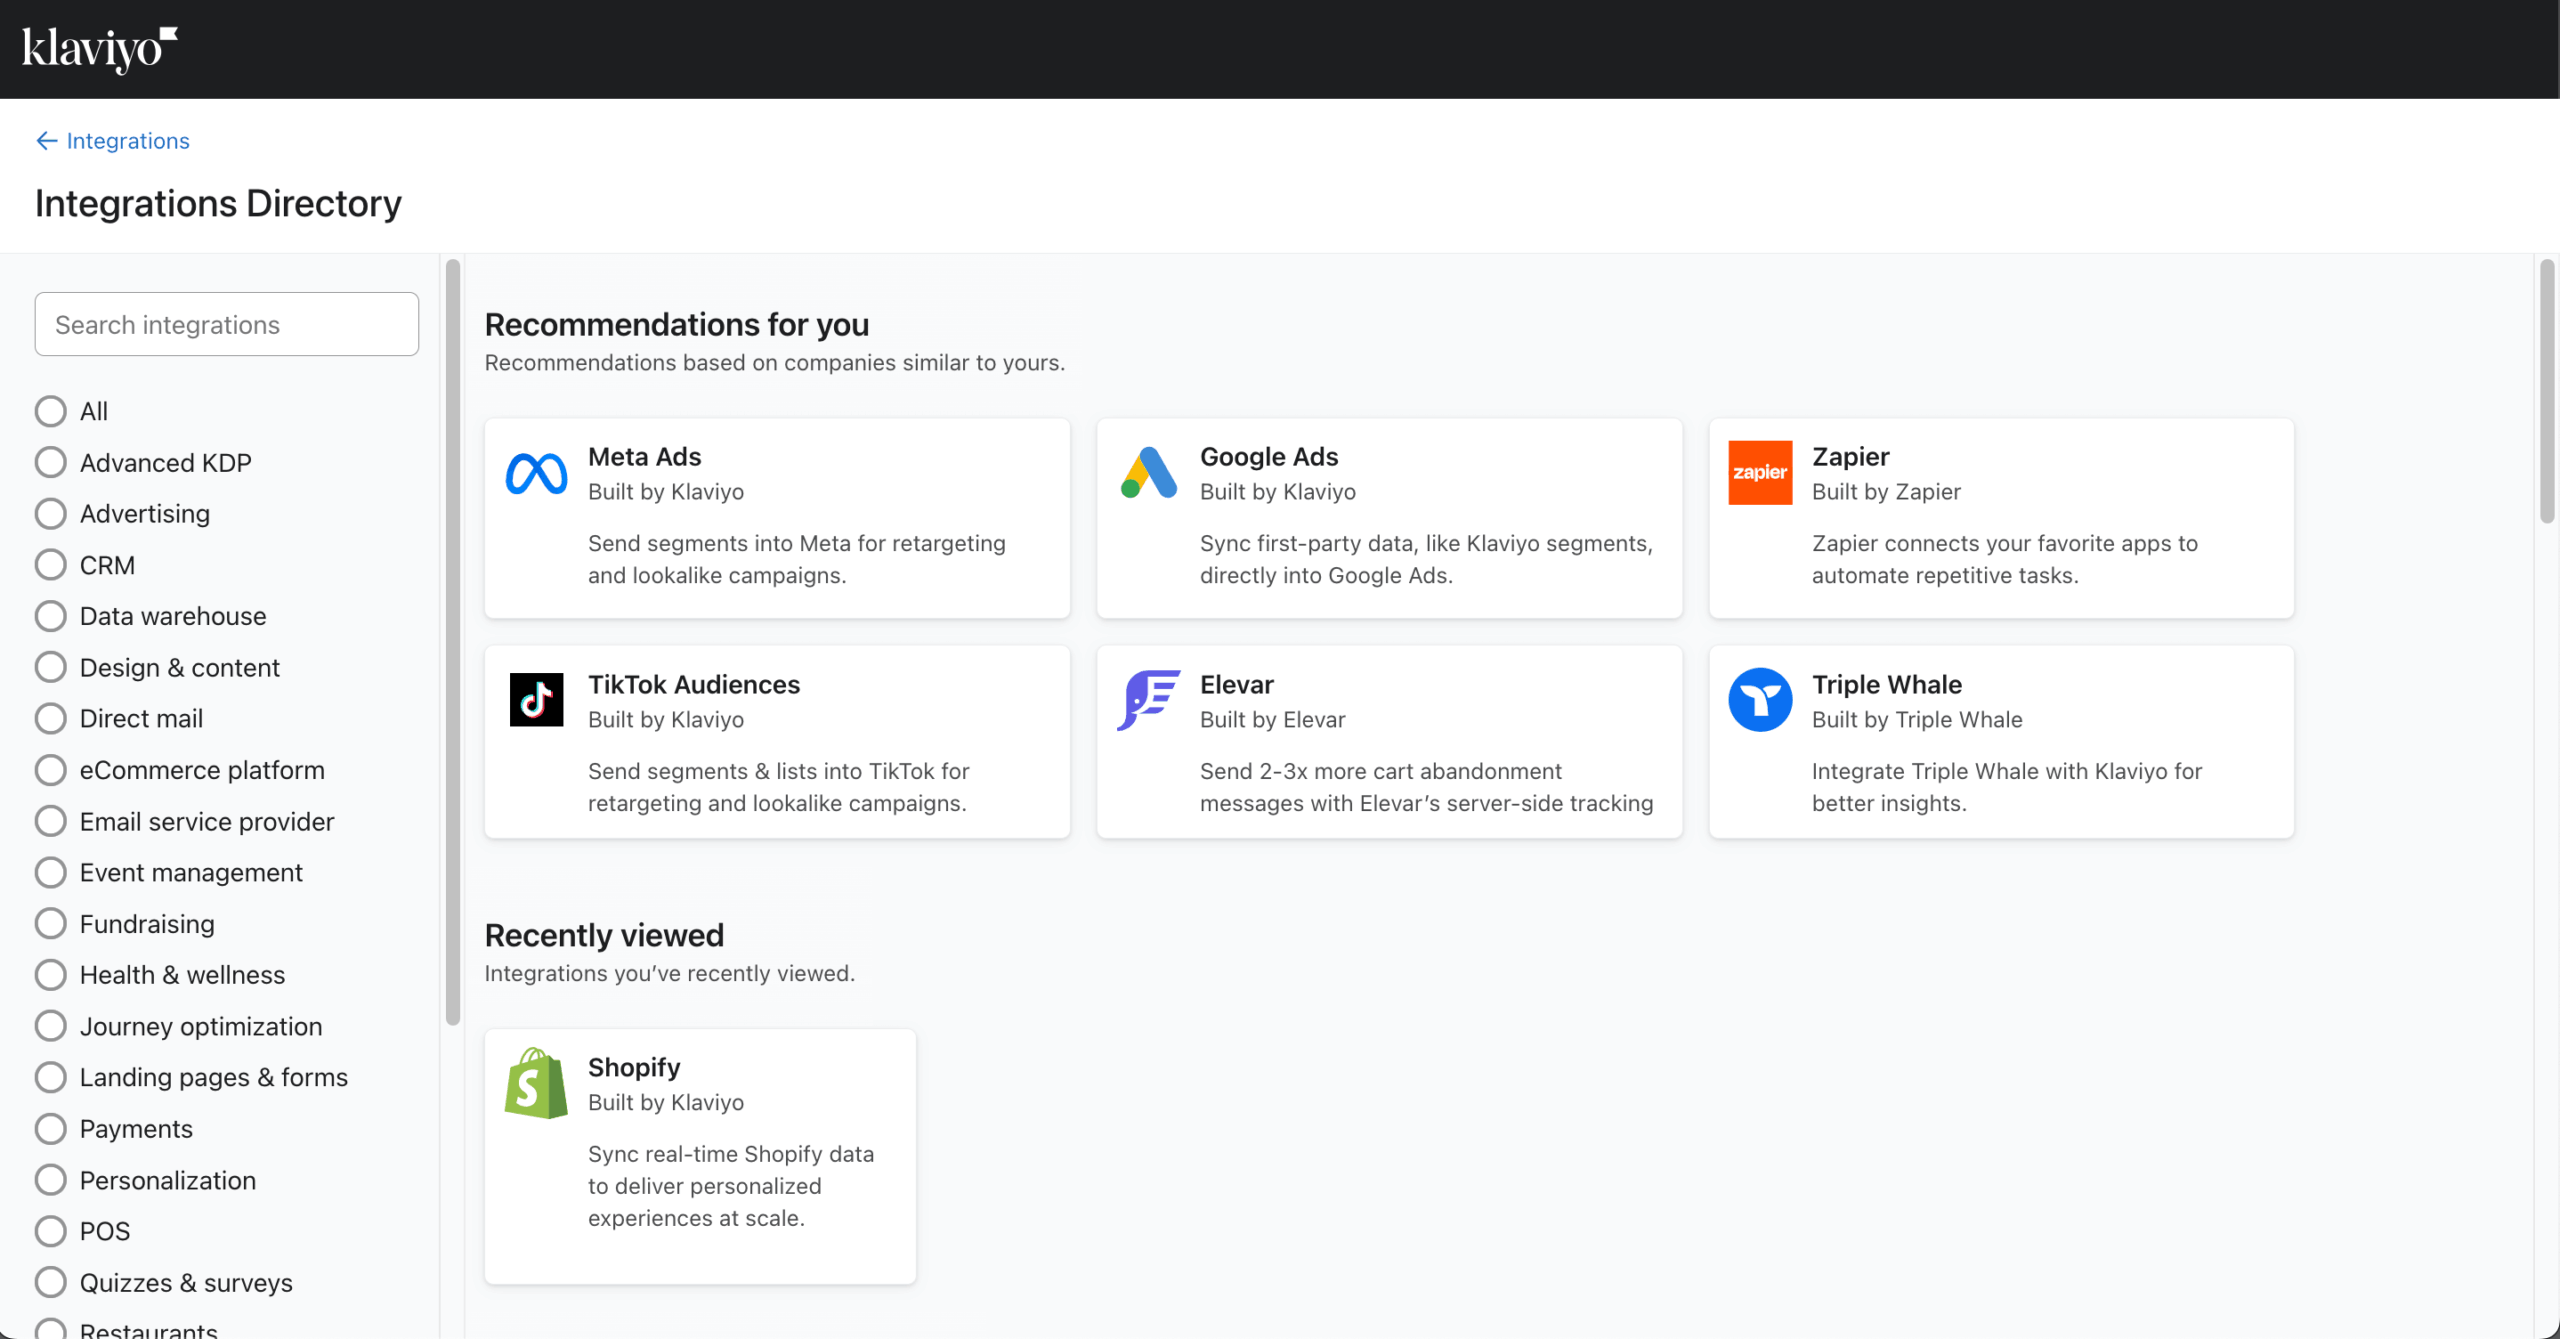The height and width of the screenshot is (1339, 2560).
Task: Open the Shopify integration title
Action: 634,1068
